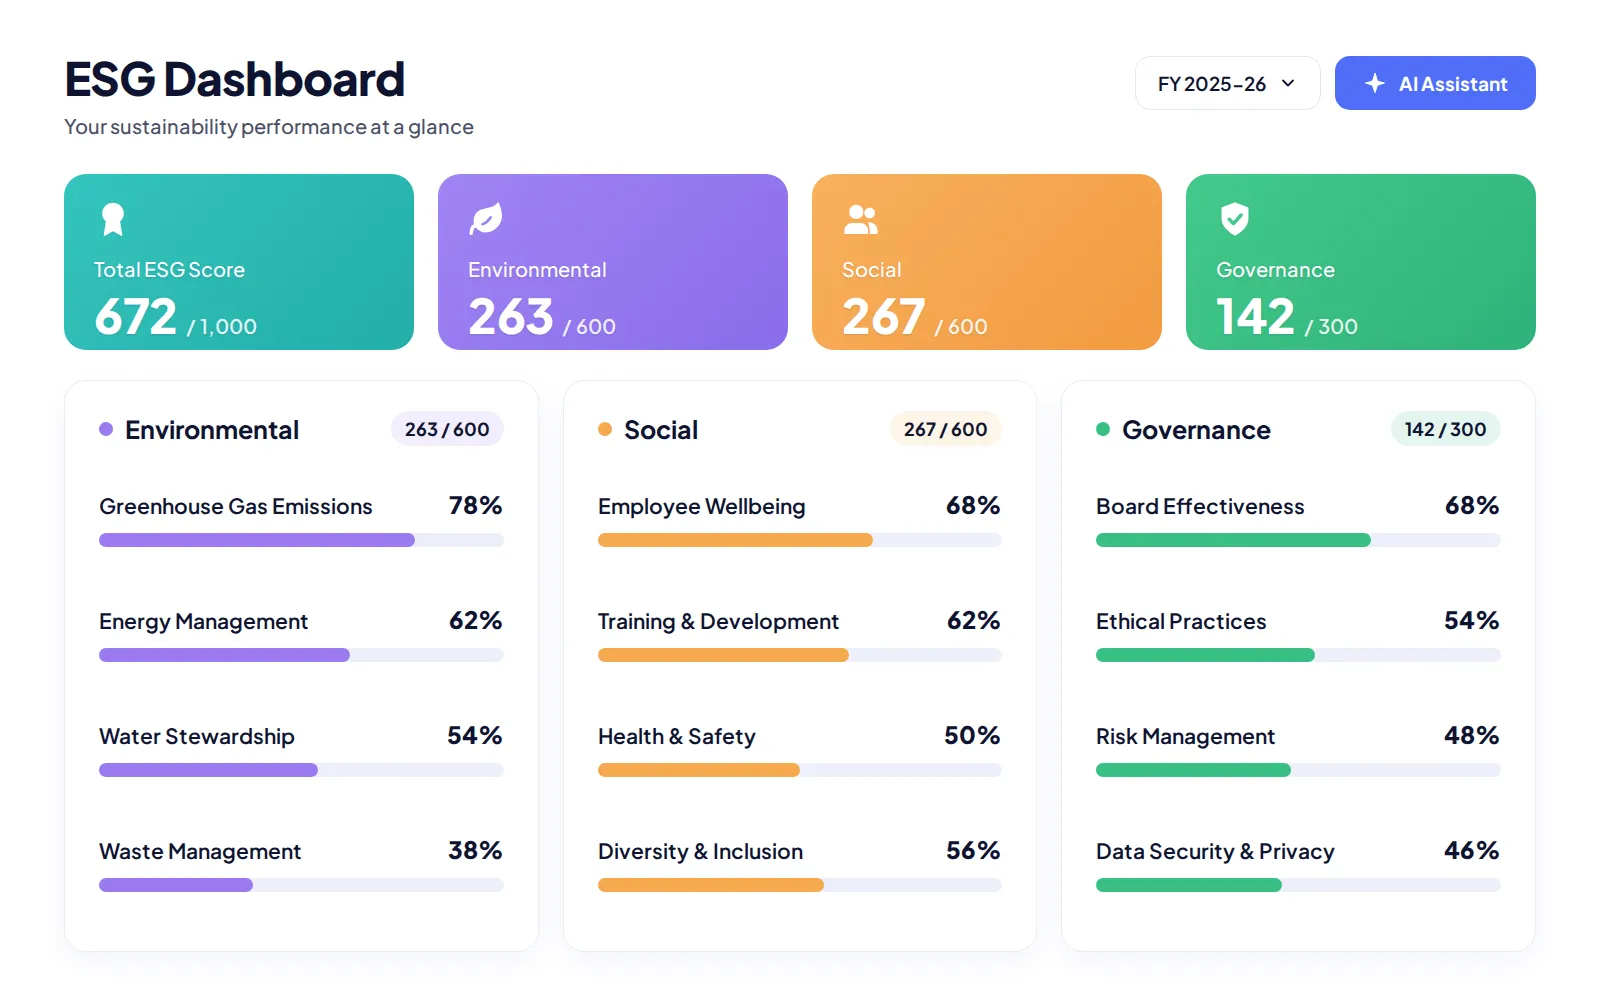This screenshot has width=1600, height=1000.
Task: Click the Health & Safety progress bar
Action: pos(799,770)
